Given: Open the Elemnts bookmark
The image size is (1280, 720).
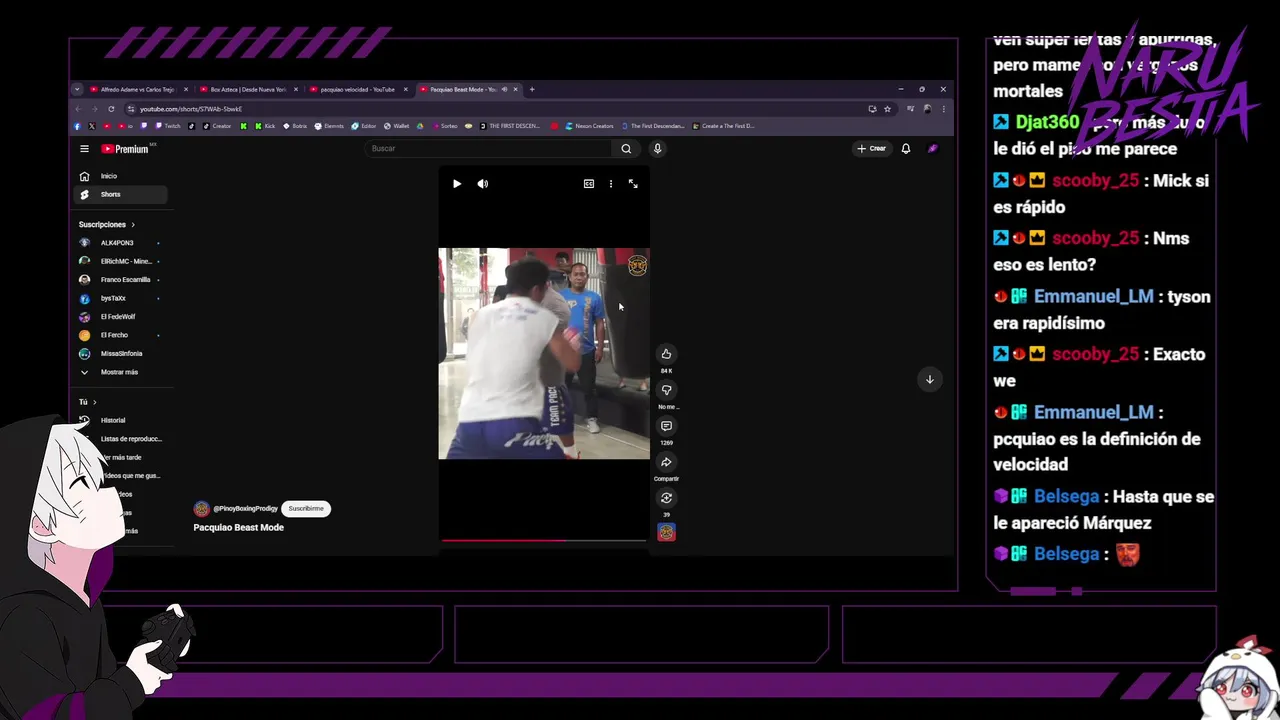Looking at the screenshot, I should [329, 126].
